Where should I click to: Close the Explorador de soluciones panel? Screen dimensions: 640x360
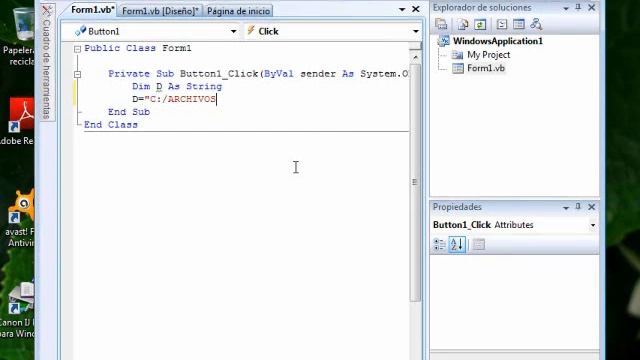(591, 7)
